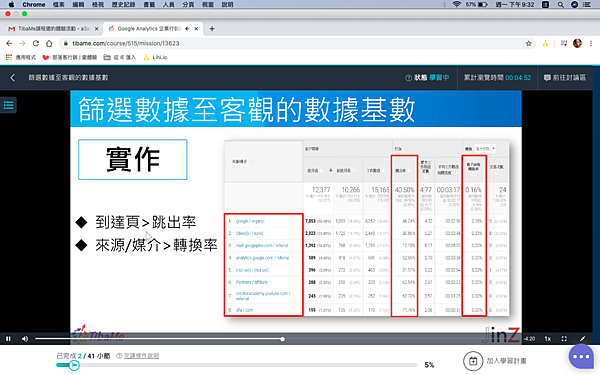
Task: Click the 累計瀏覽時間 00:04:52 timer
Action: [x=497, y=78]
